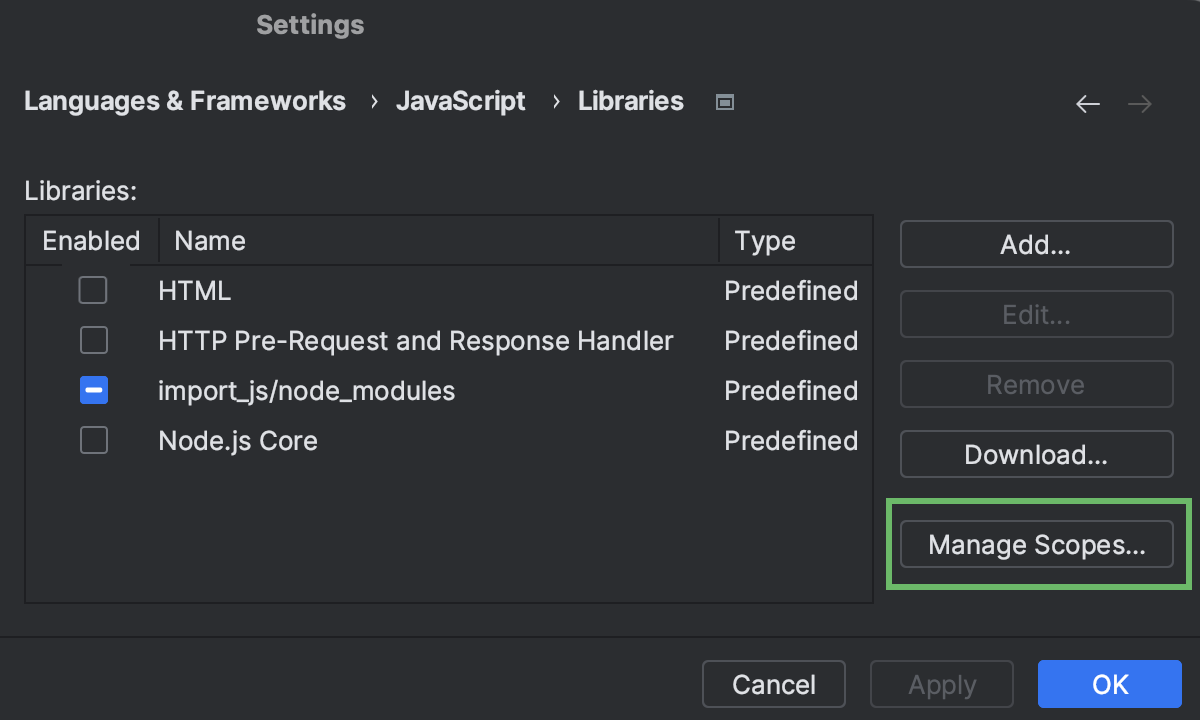The width and height of the screenshot is (1200, 720).
Task: Enable the Node.js Core library
Action: (x=93, y=440)
